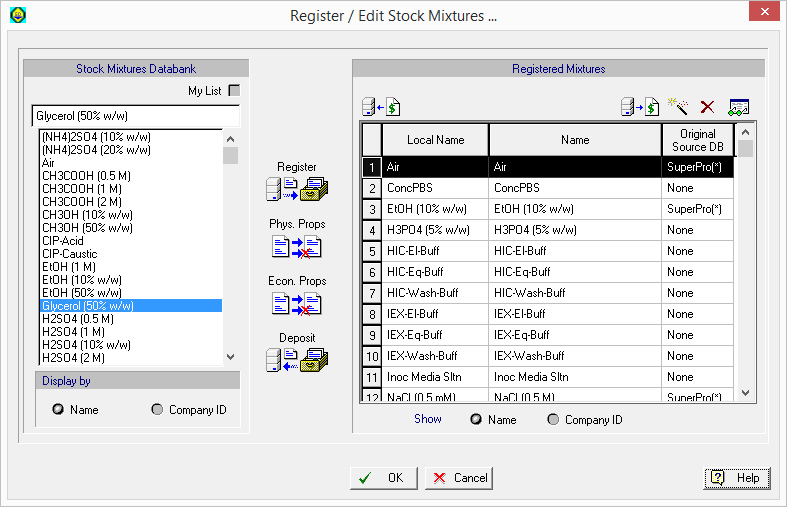Click the application icon in title bar

[18, 15]
